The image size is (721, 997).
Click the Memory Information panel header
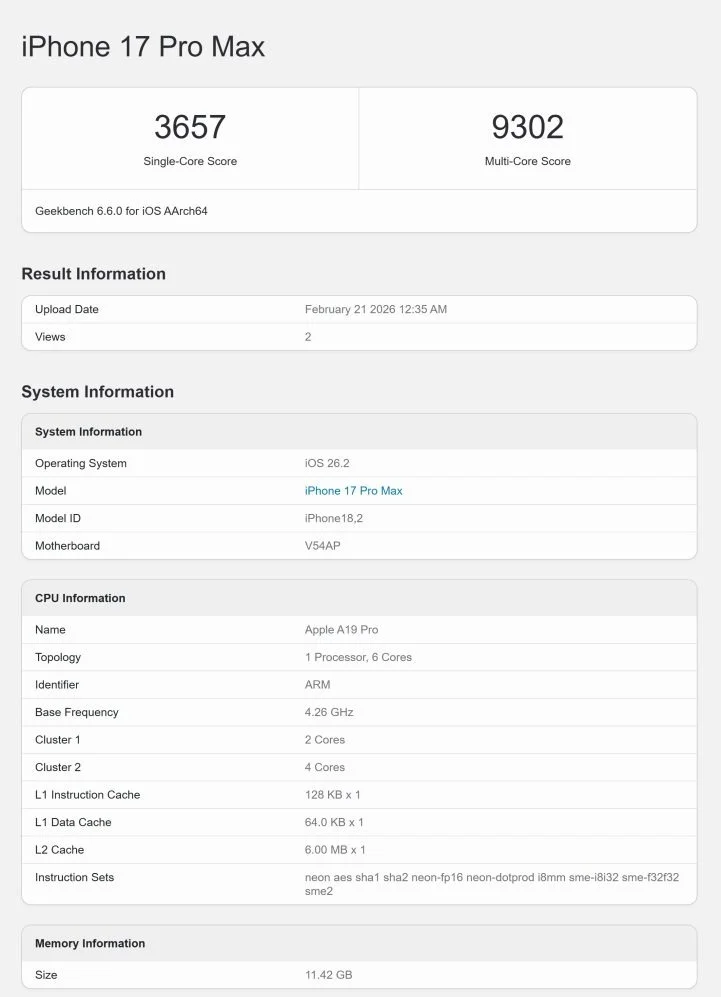[88, 942]
